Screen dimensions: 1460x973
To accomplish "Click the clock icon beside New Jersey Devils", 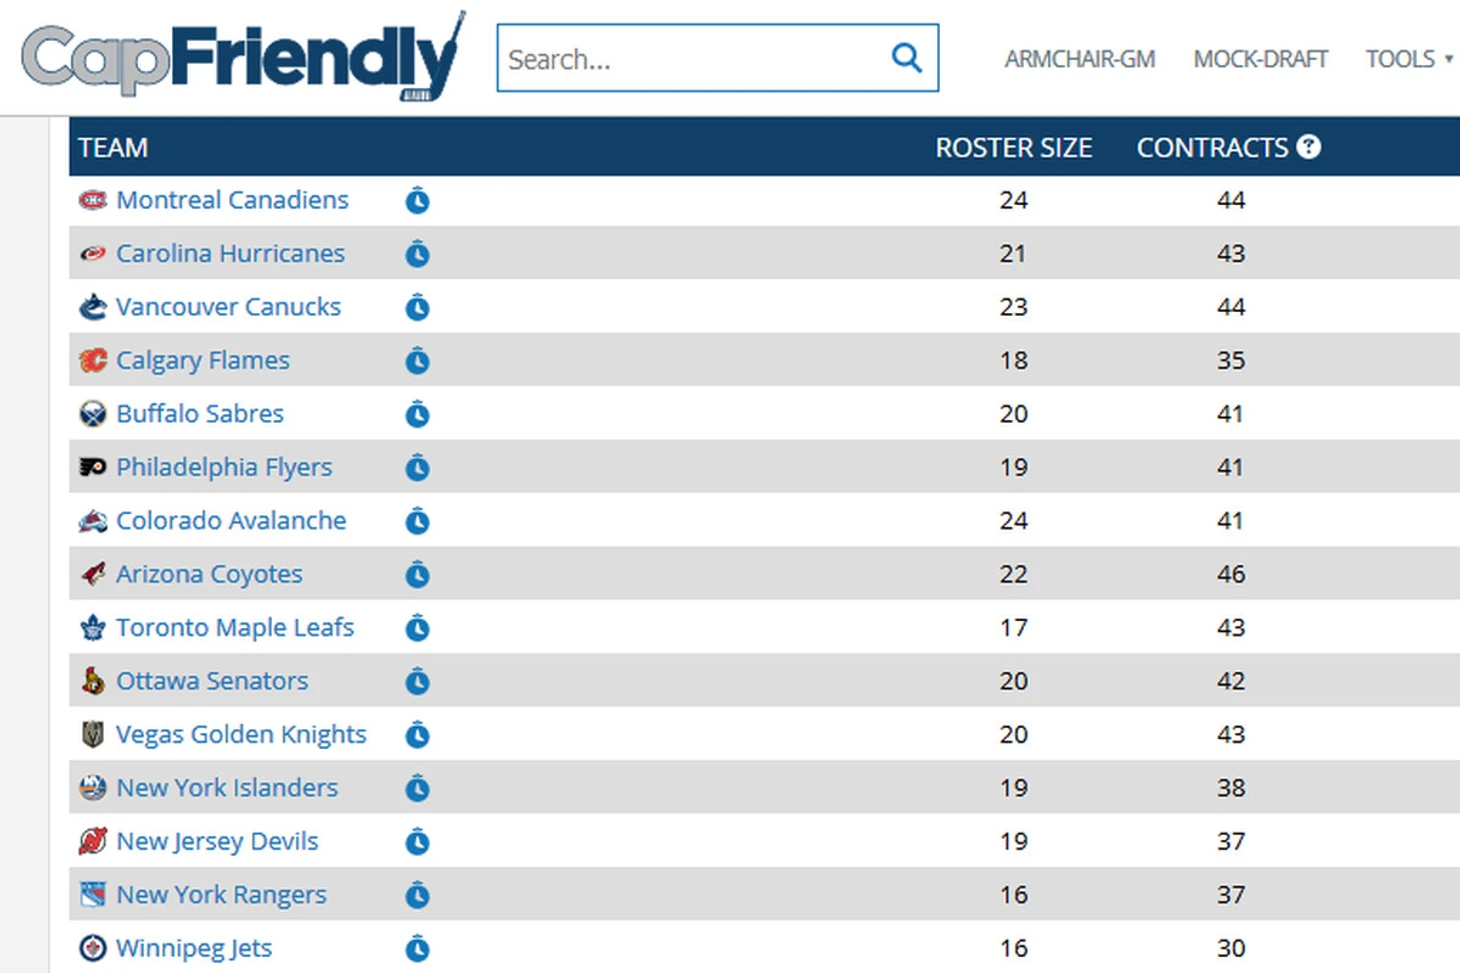I will [417, 842].
